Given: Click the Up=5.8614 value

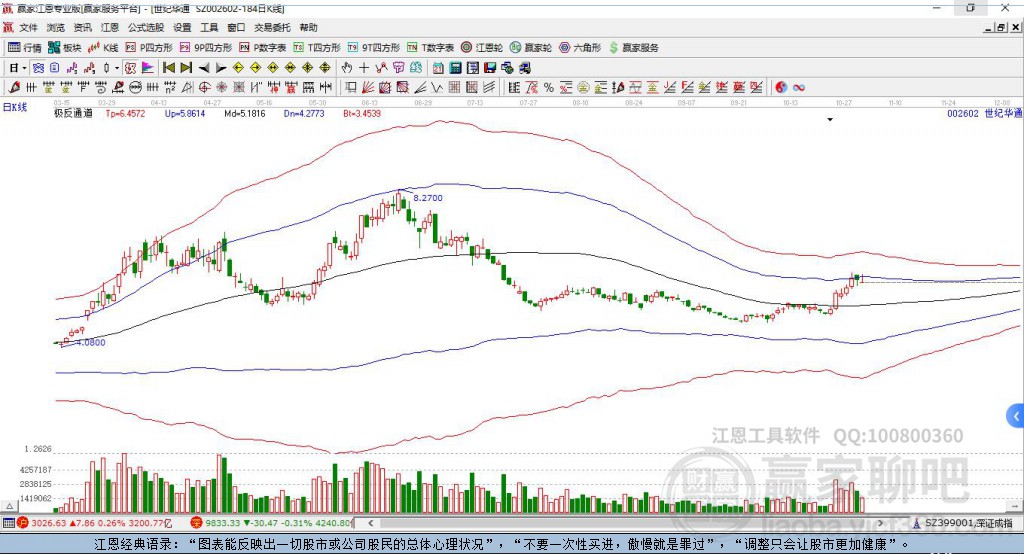Looking at the screenshot, I should [185, 114].
